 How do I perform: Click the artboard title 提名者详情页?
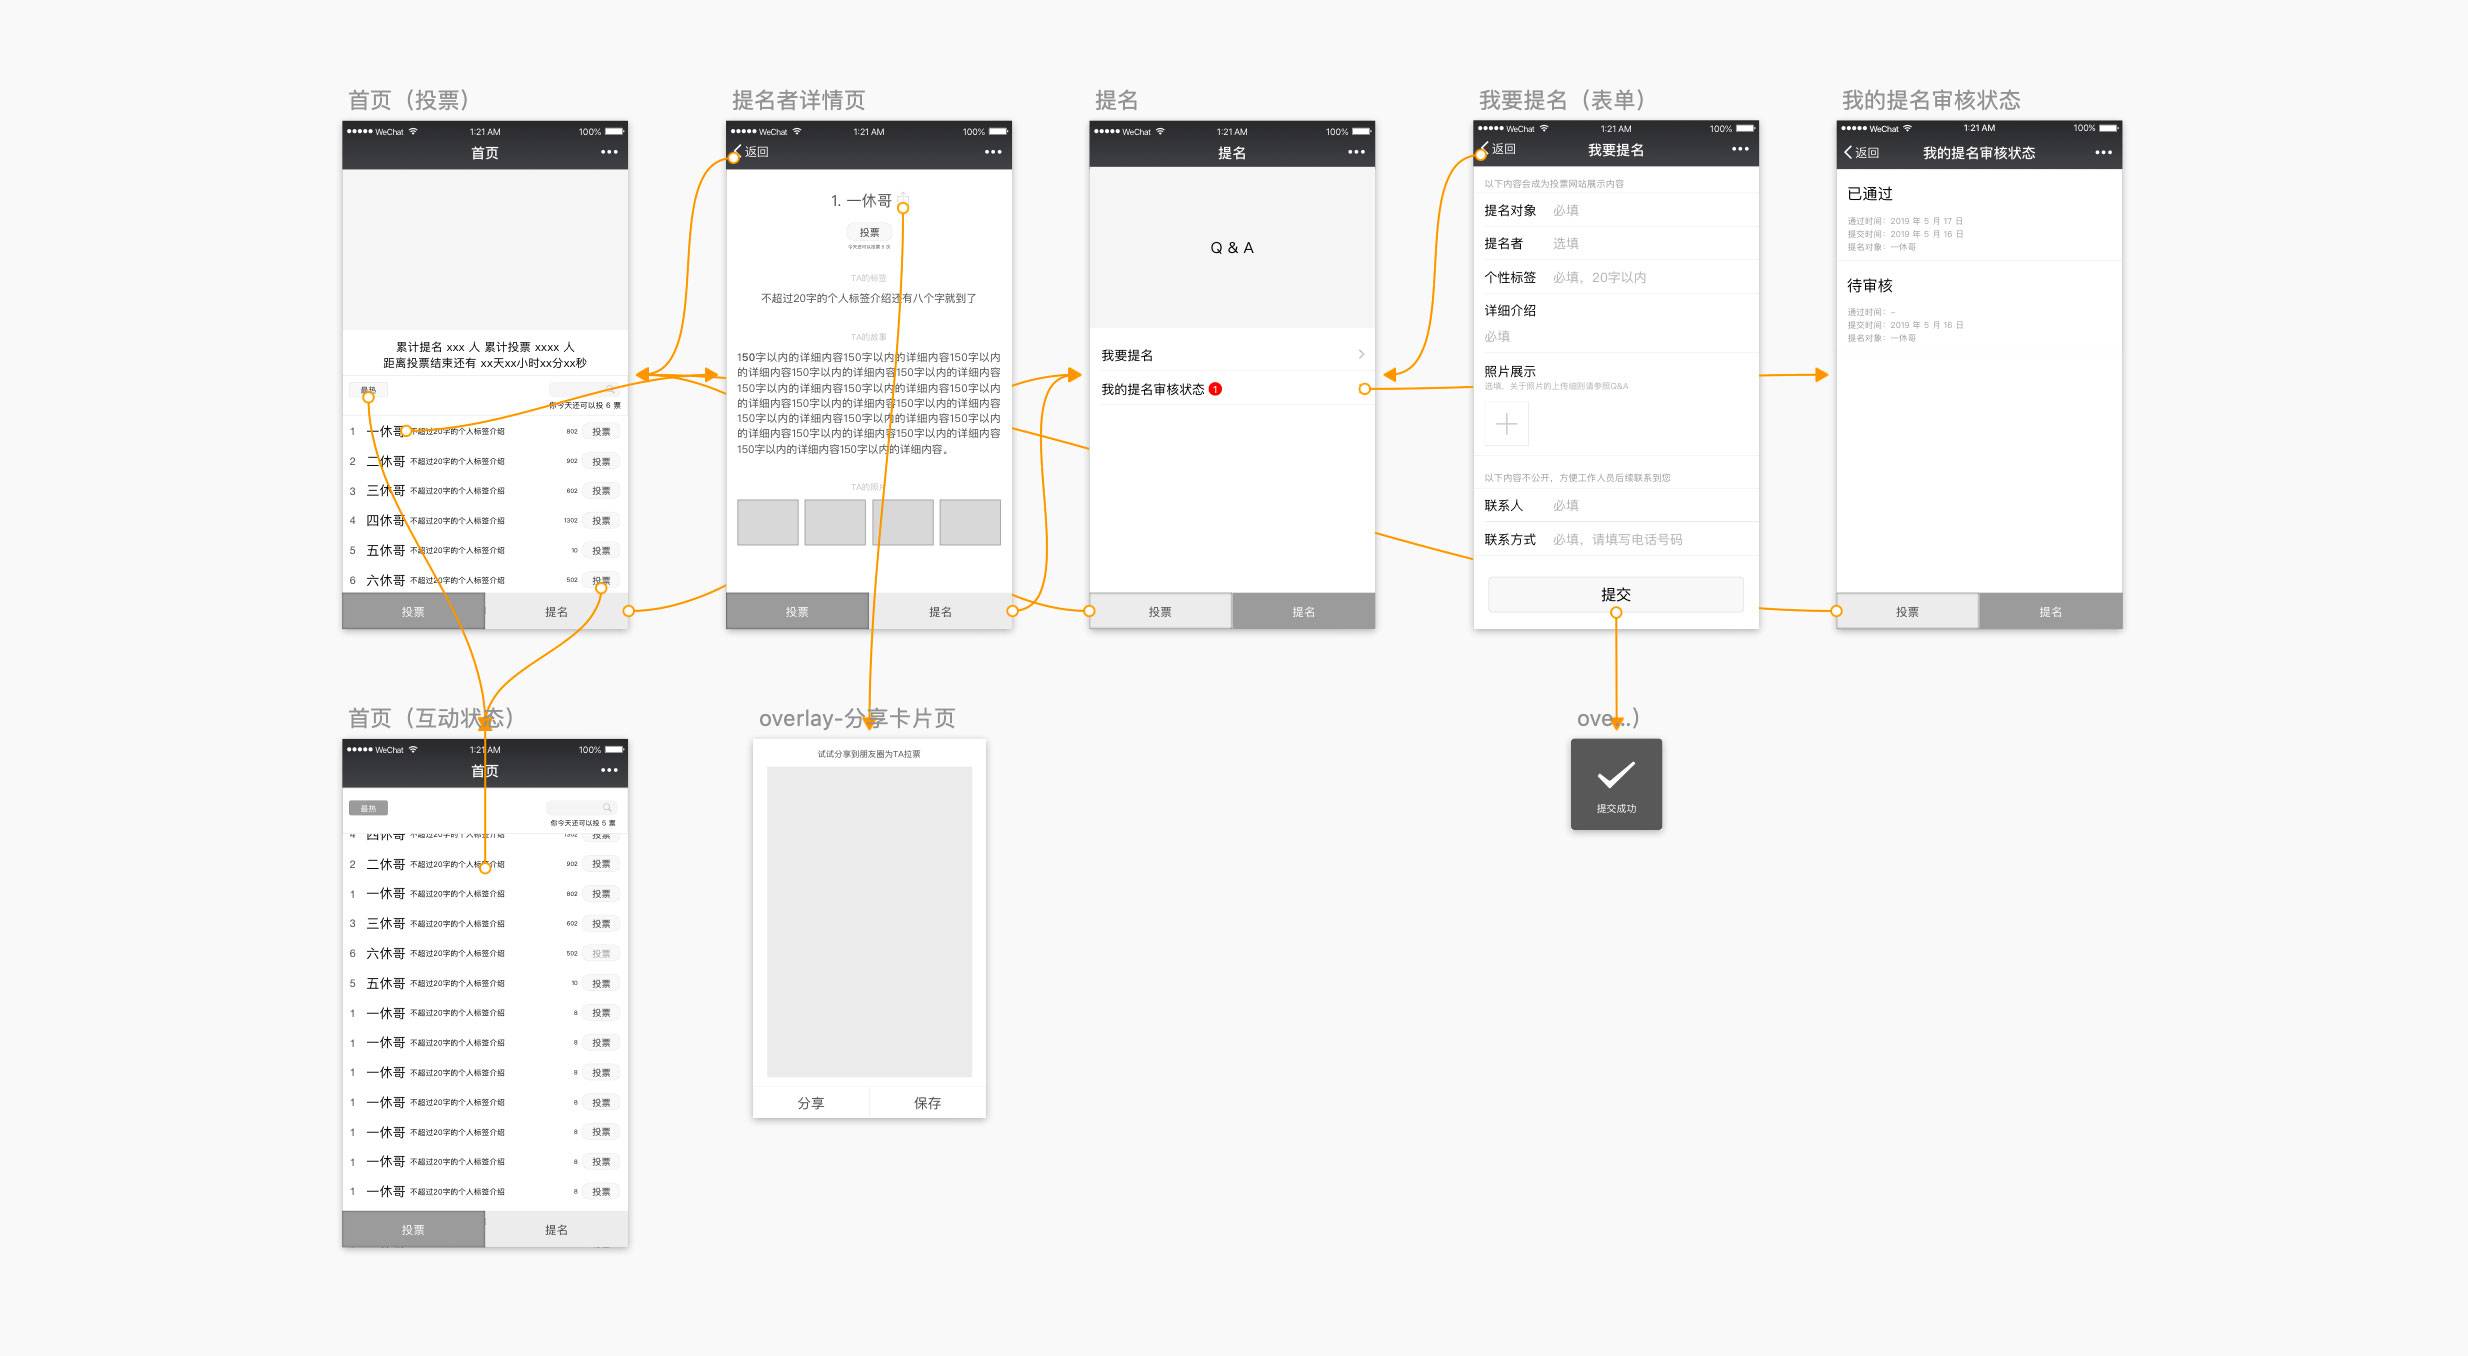click(798, 100)
